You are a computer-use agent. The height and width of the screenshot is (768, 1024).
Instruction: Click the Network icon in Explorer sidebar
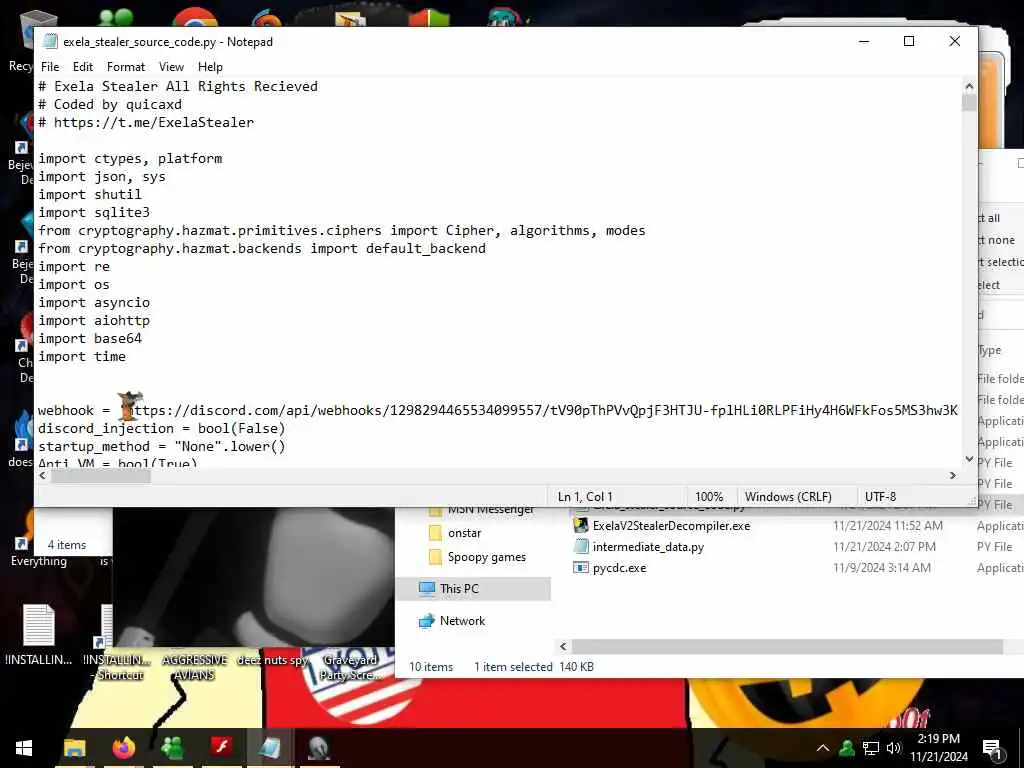coord(426,620)
